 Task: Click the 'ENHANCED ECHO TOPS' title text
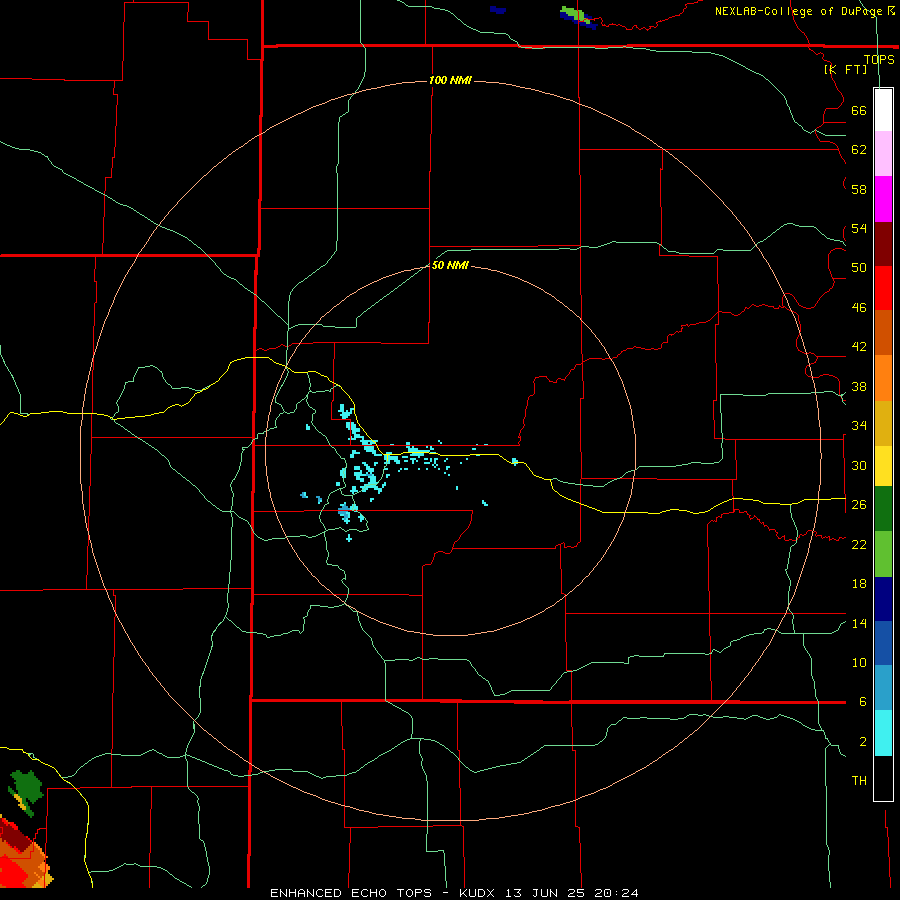[351, 893]
